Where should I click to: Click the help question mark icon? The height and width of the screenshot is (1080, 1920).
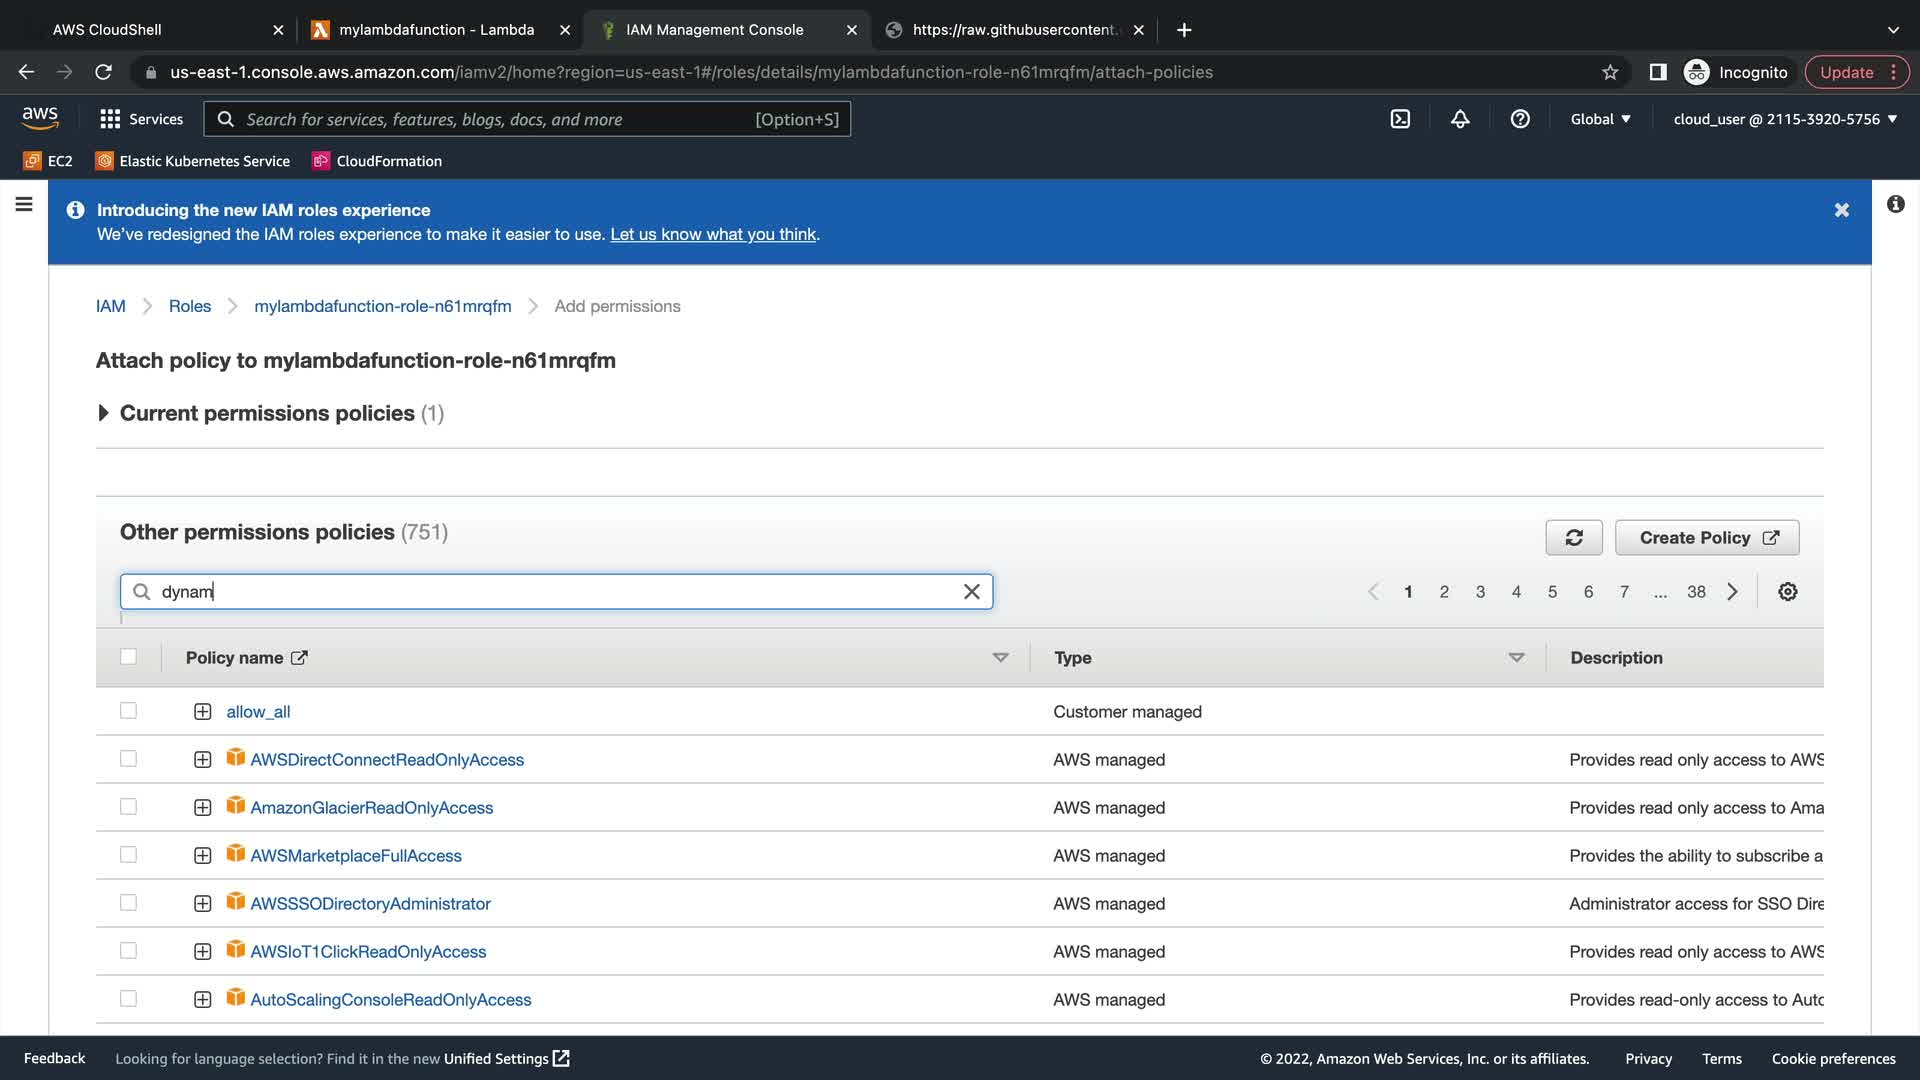point(1520,119)
